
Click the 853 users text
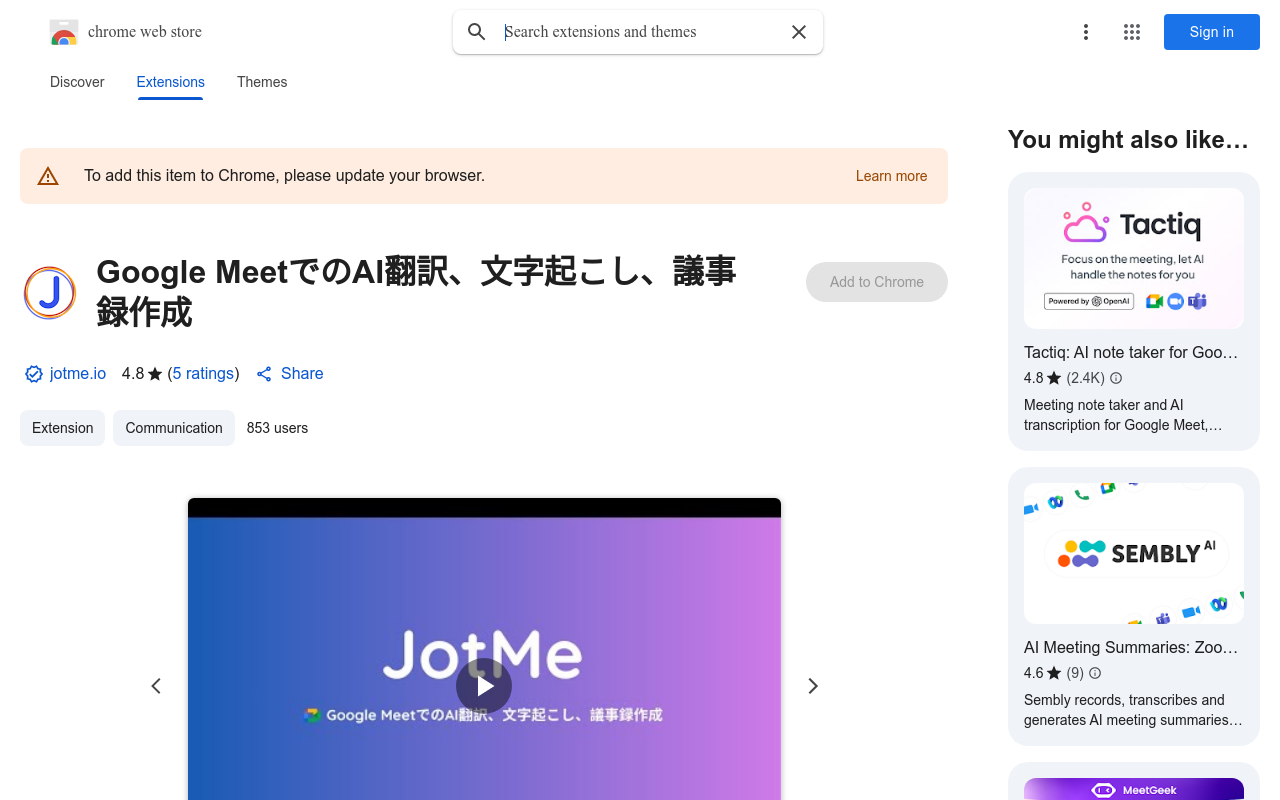coord(277,428)
